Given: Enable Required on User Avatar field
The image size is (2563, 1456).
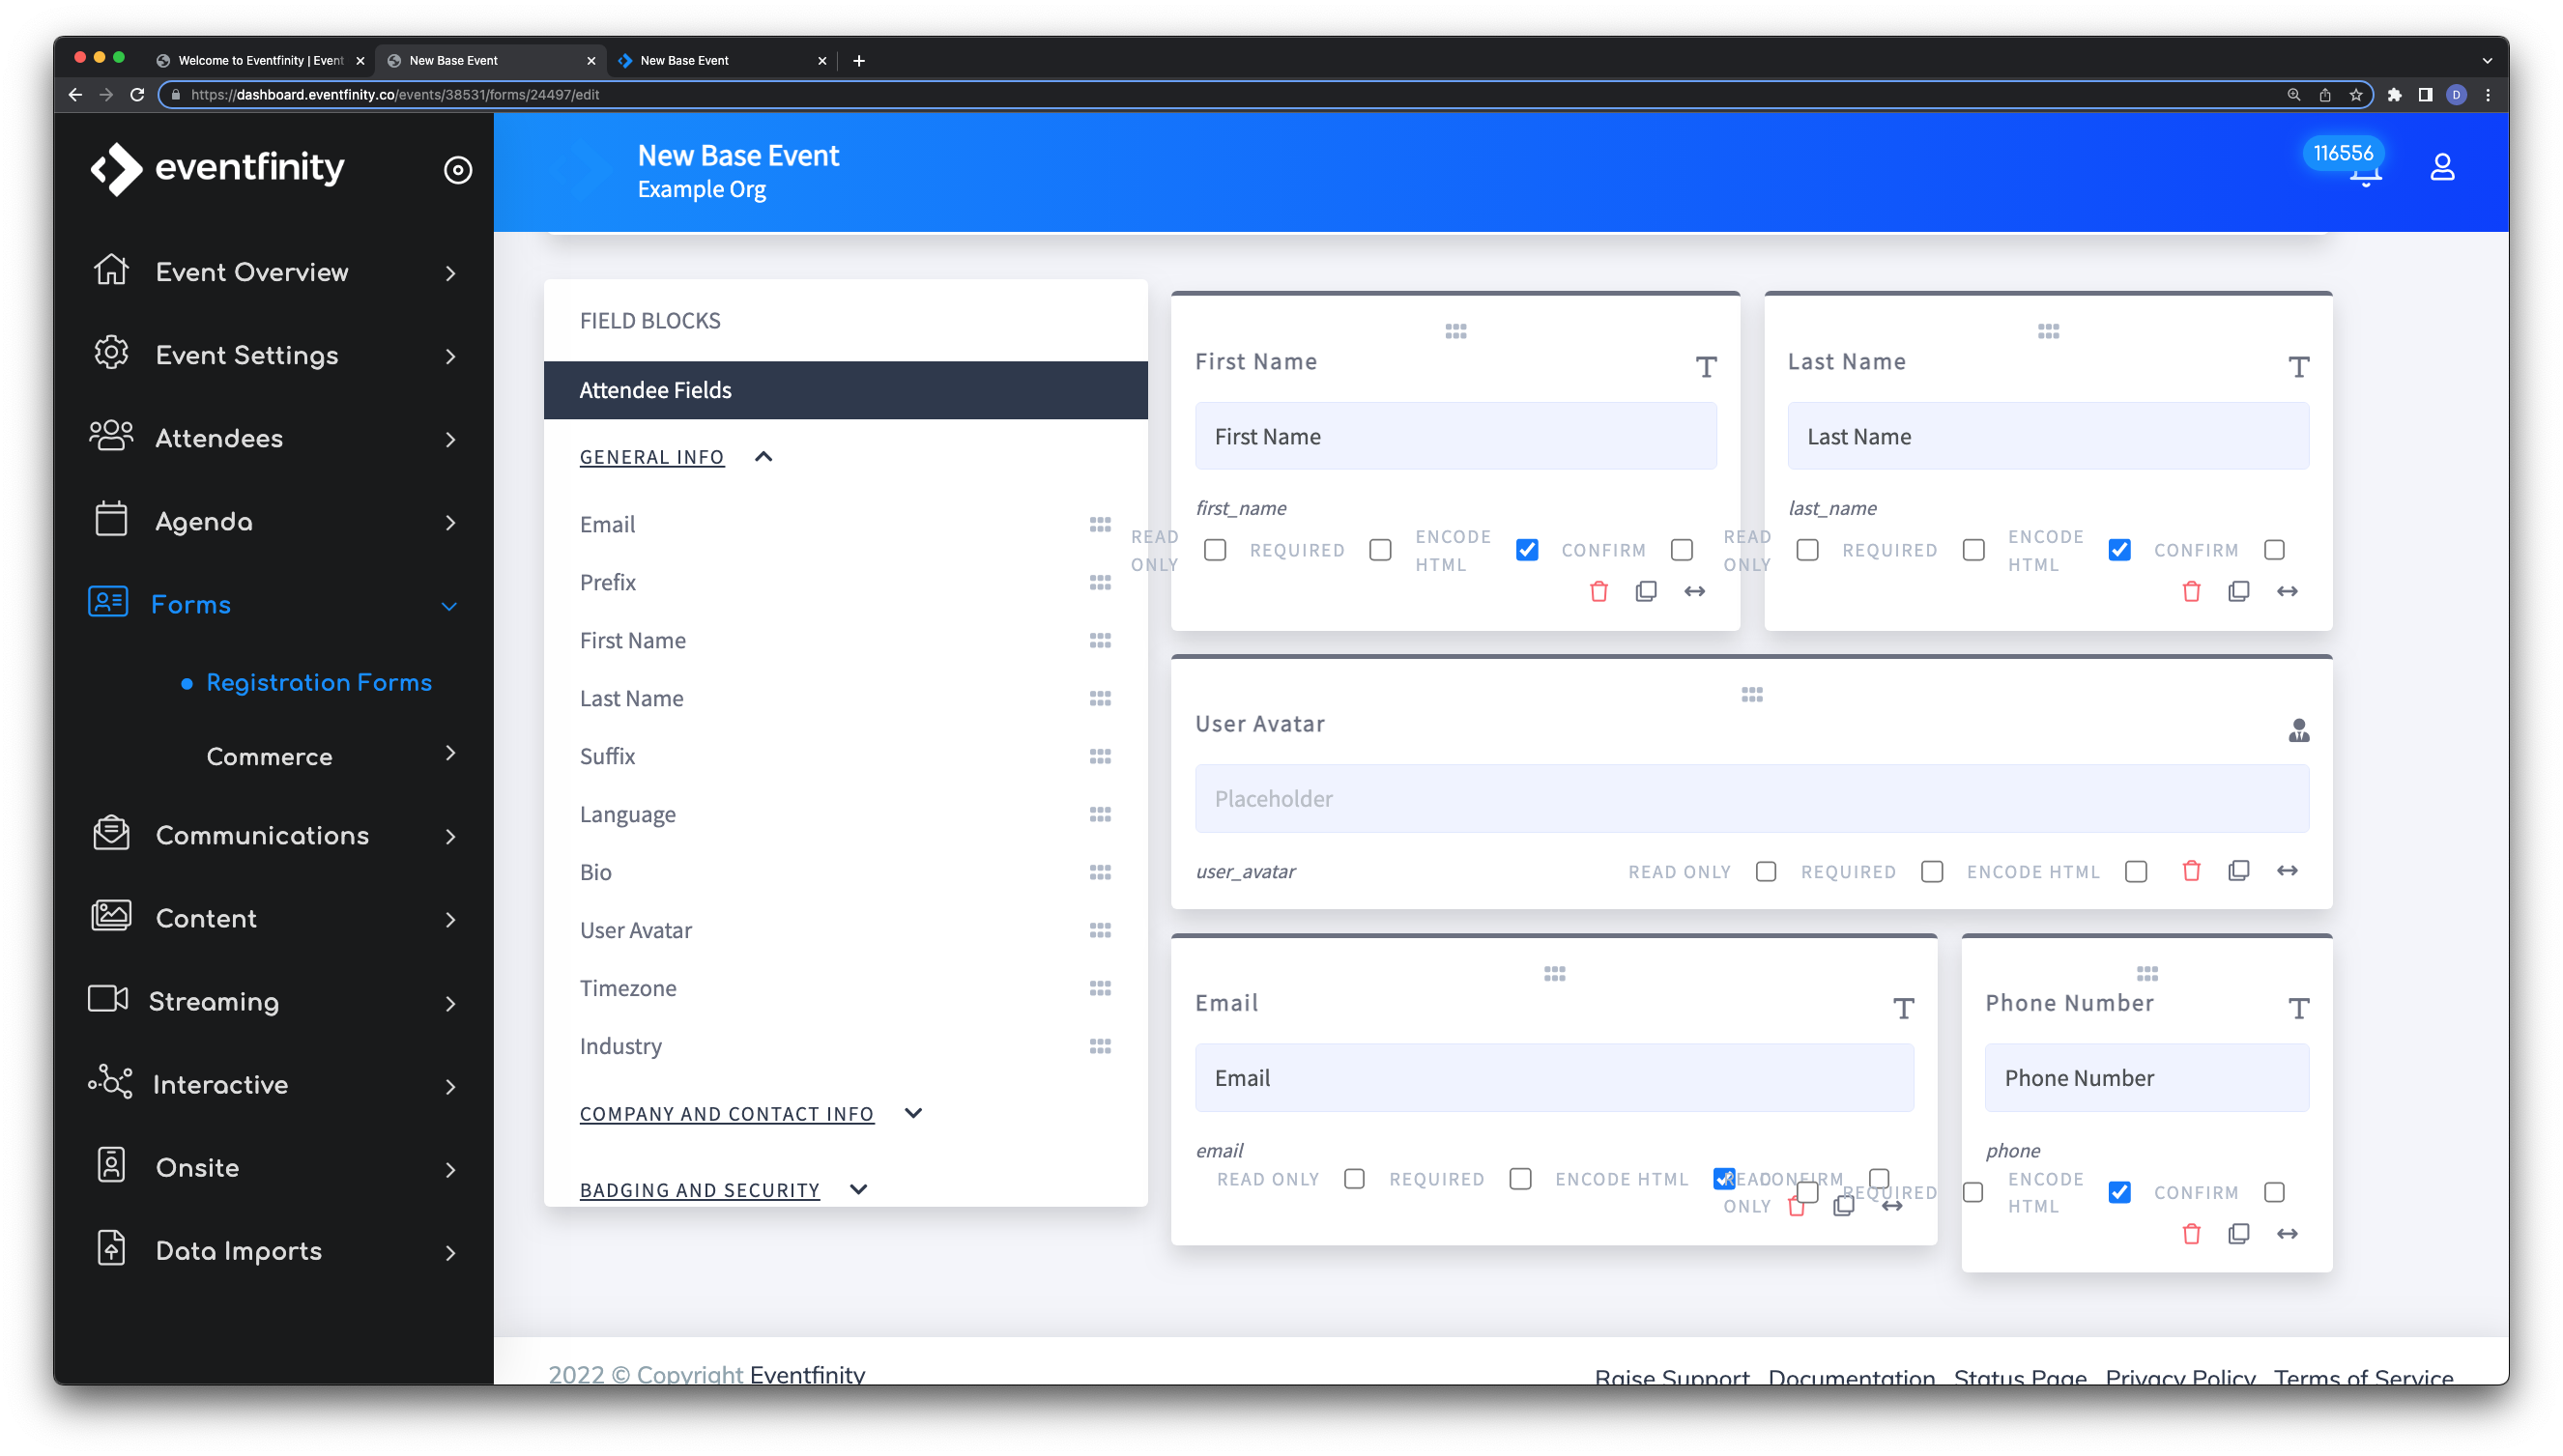Looking at the screenshot, I should [1931, 872].
